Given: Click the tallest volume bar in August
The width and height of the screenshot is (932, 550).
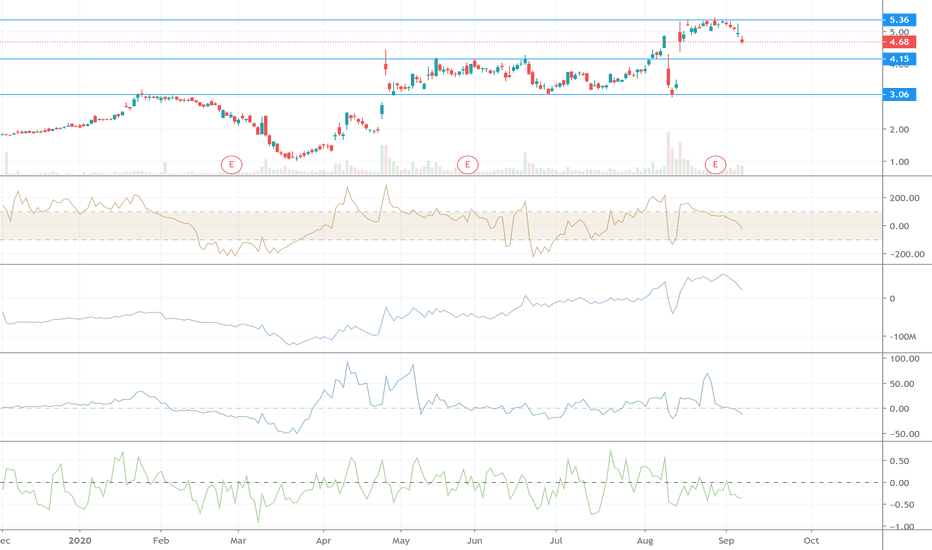Looking at the screenshot, I should tap(668, 153).
